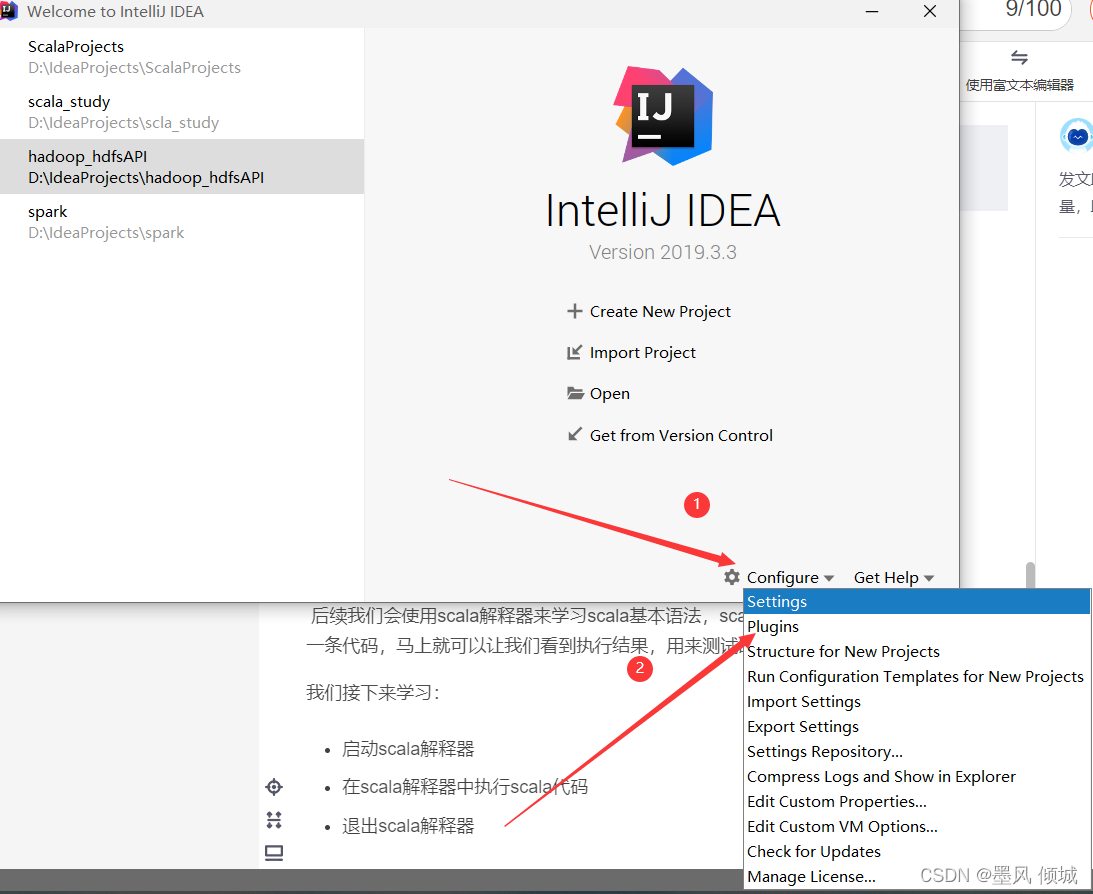1093x894 pixels.
Task: Choose Compress Logs and Show in Explorer
Action: point(917,777)
